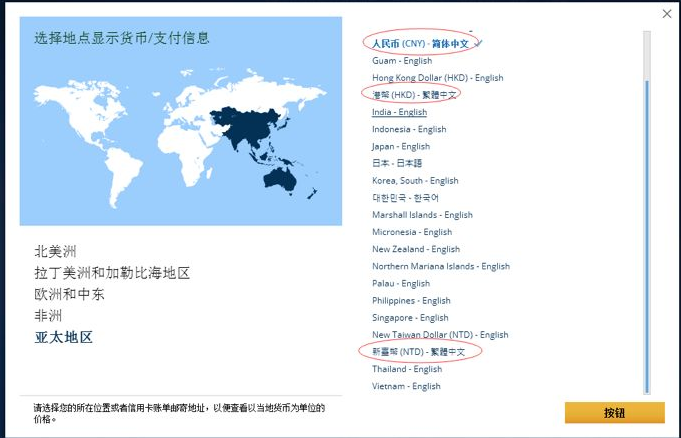The height and width of the screenshot is (438, 681).
Task: Select 北美洲 region
Action: tap(55, 251)
